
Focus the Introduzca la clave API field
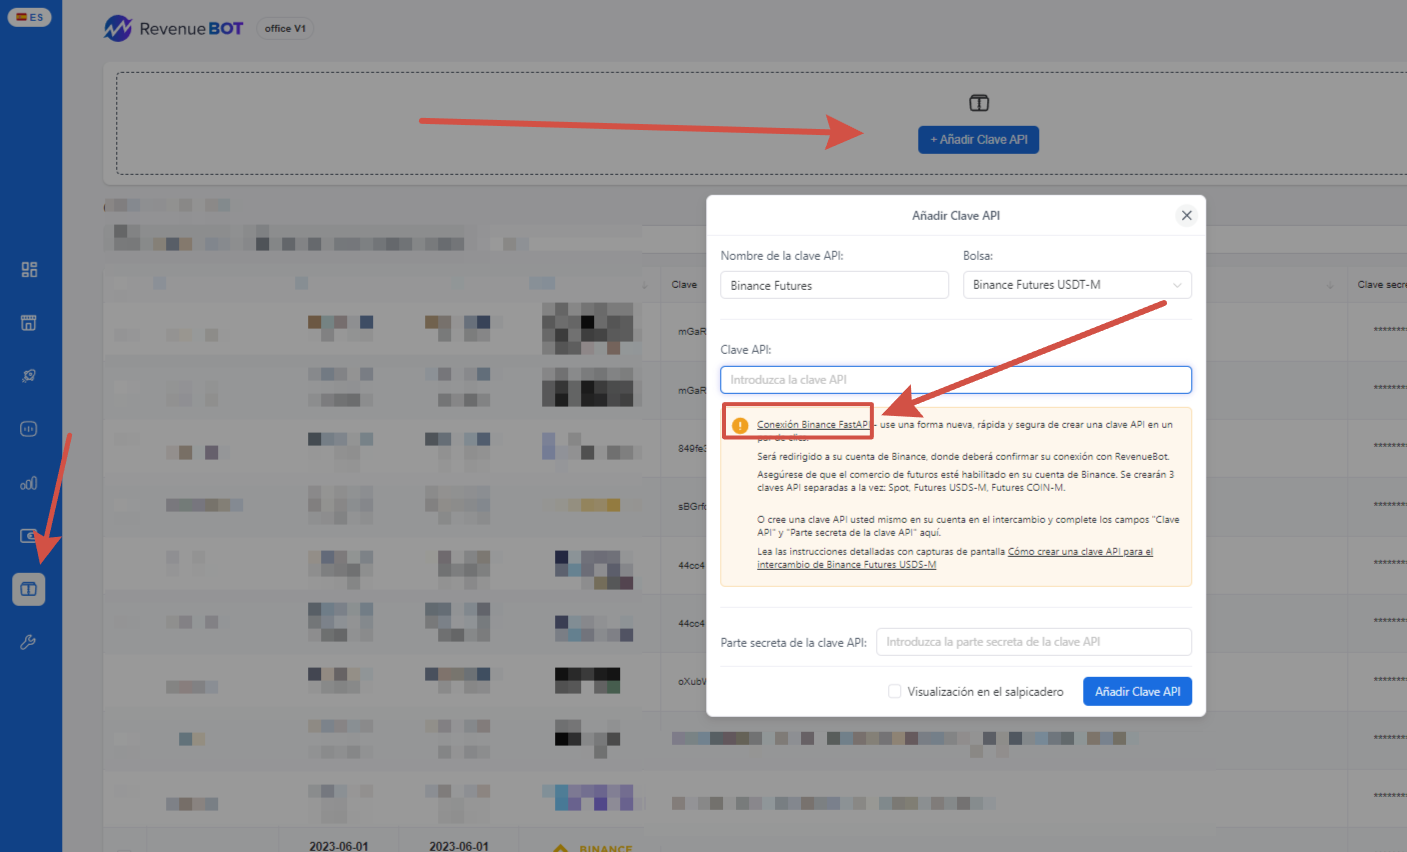pos(956,380)
